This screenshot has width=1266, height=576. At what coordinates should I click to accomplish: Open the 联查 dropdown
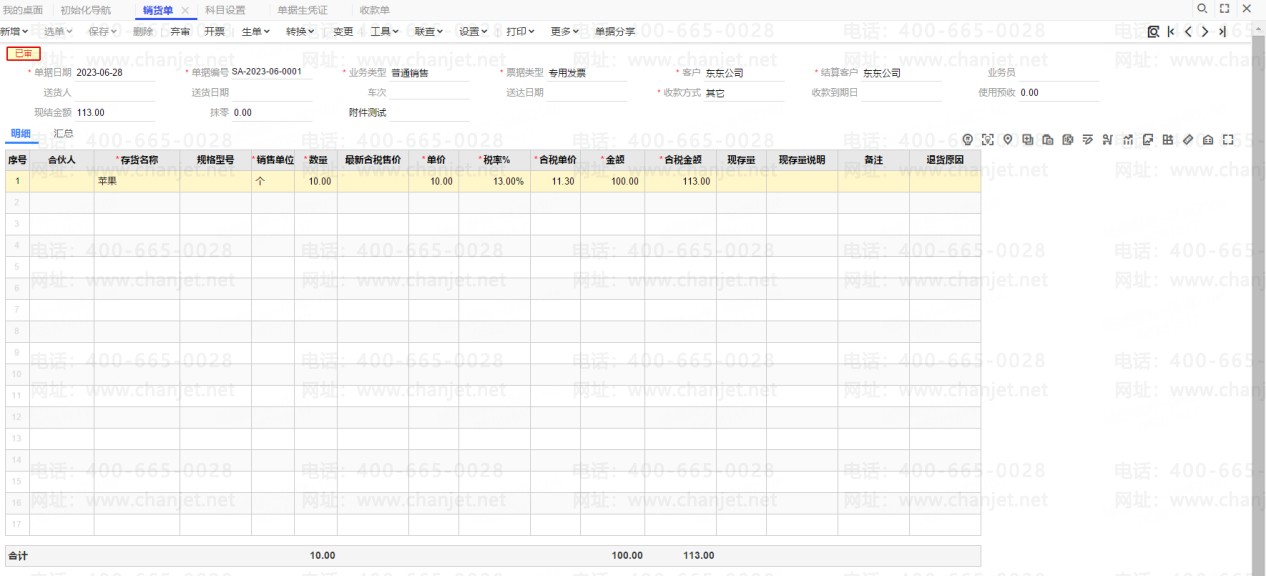coord(429,32)
